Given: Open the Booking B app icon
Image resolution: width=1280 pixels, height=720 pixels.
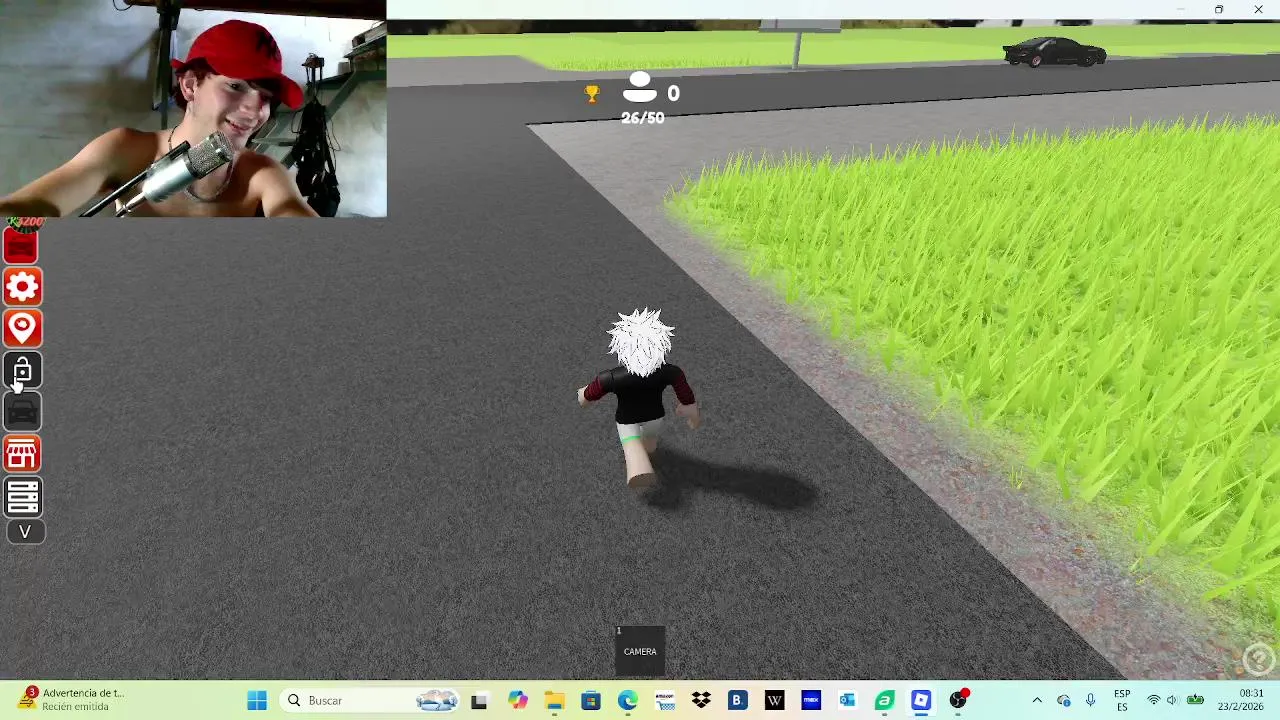Looking at the screenshot, I should [738, 701].
